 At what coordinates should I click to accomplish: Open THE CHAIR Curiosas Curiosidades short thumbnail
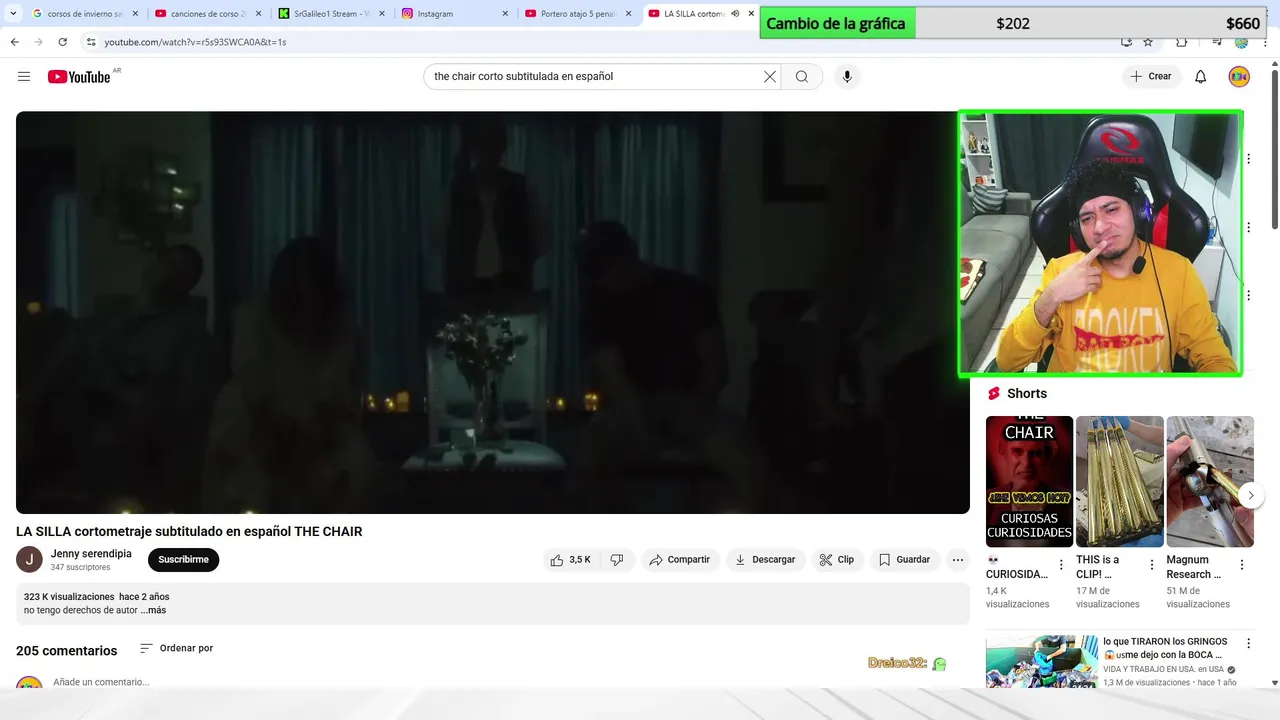1029,481
